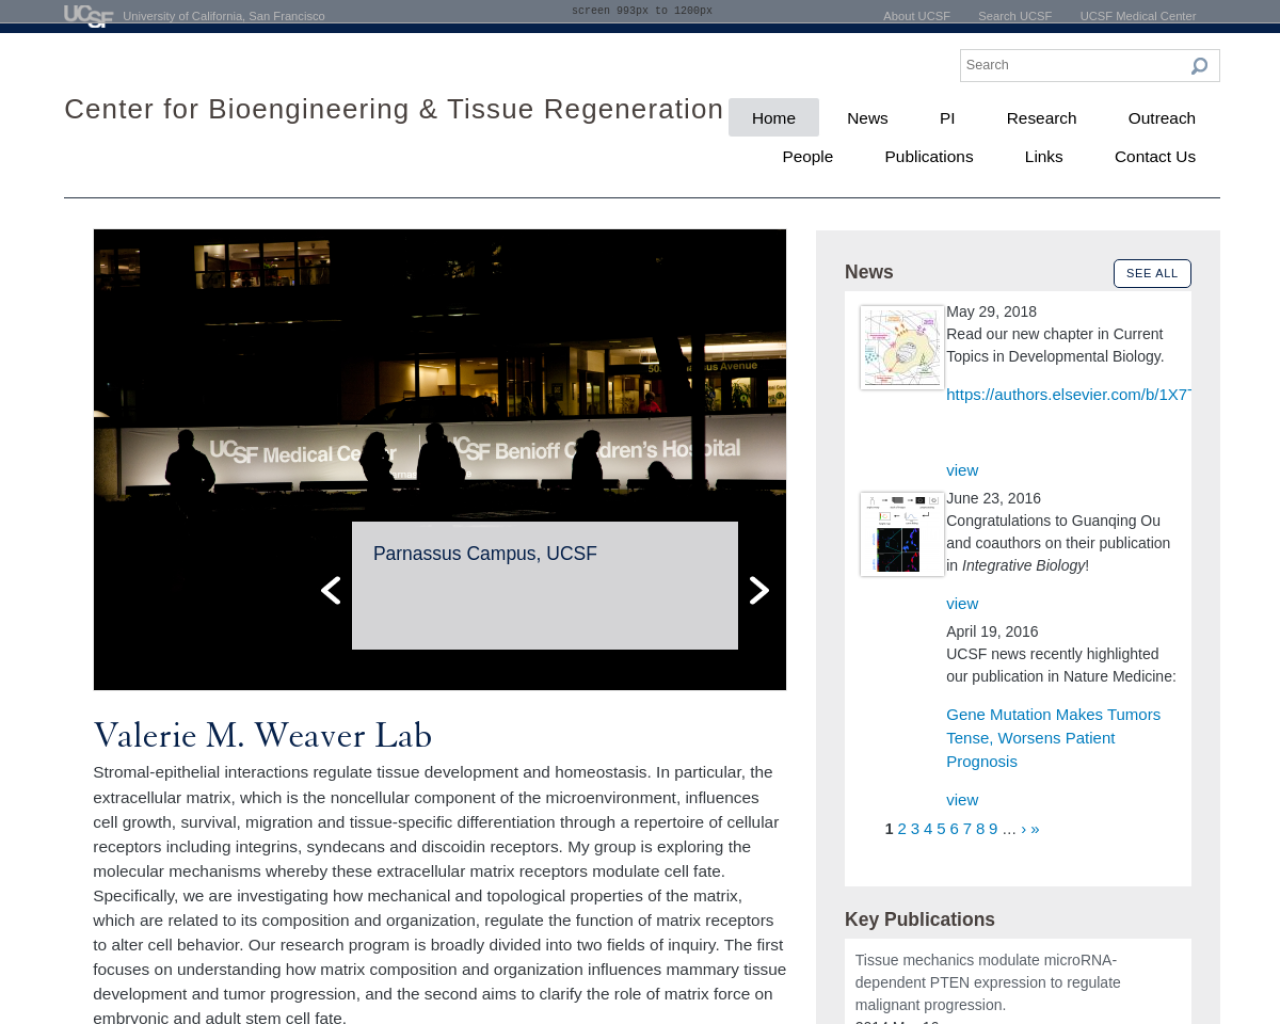
Task: Open Gene Mutation Makes Tumors Tense link
Action: tap(1053, 738)
